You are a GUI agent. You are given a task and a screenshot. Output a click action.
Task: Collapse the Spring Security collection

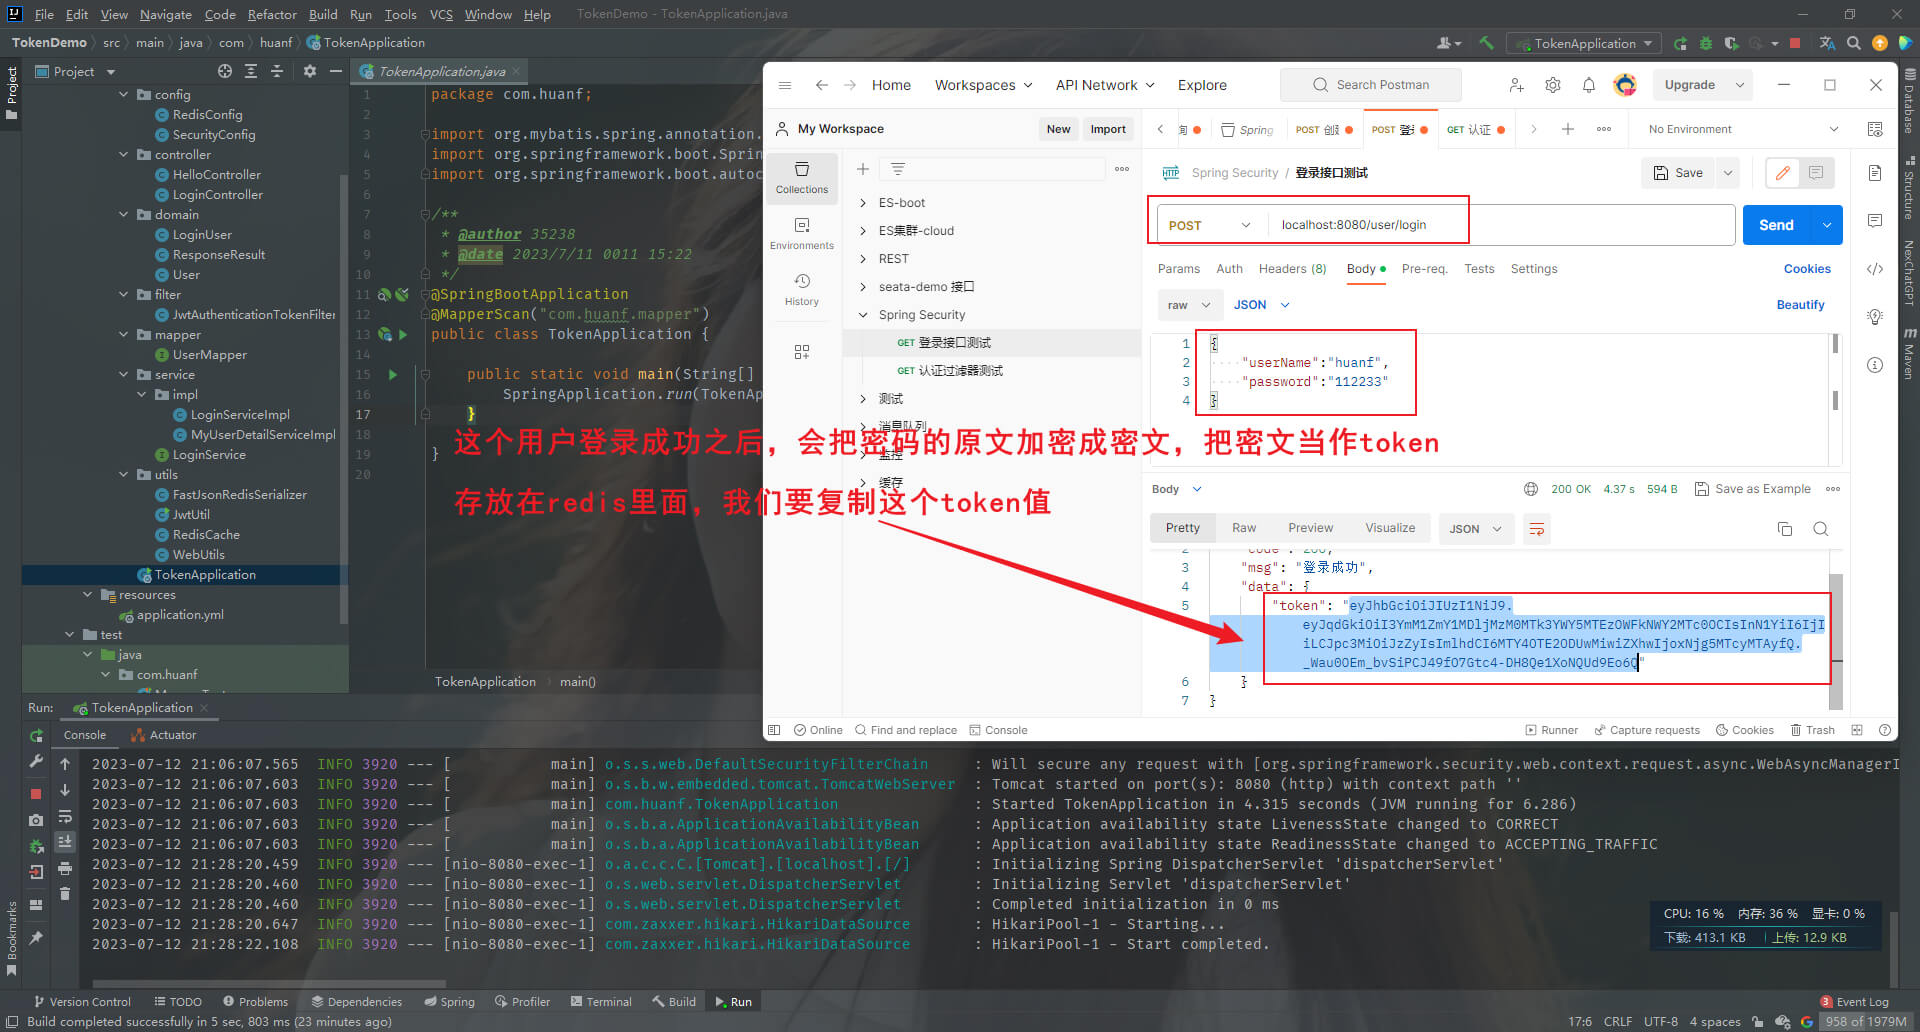pyautogui.click(x=863, y=315)
